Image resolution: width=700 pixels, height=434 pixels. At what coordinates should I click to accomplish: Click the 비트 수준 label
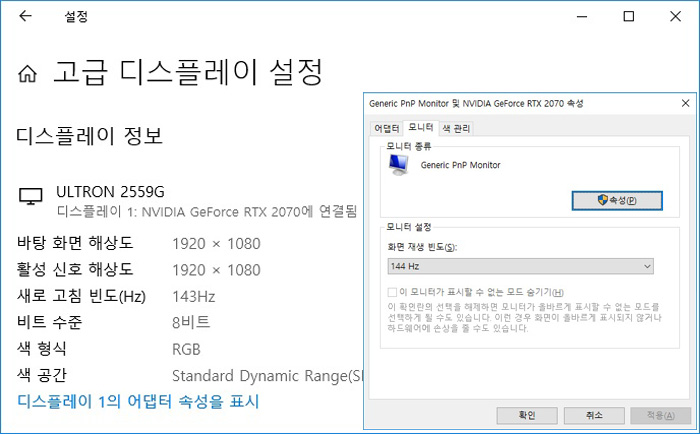50,322
